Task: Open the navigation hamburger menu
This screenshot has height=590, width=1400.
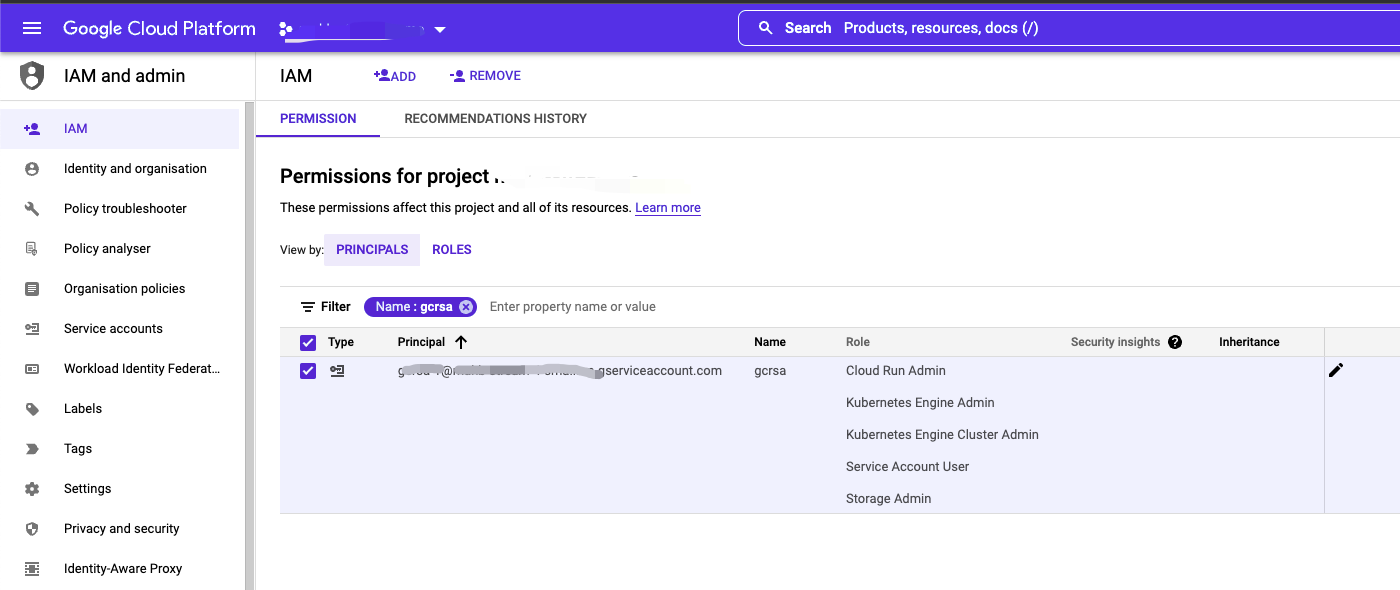Action: (x=32, y=27)
